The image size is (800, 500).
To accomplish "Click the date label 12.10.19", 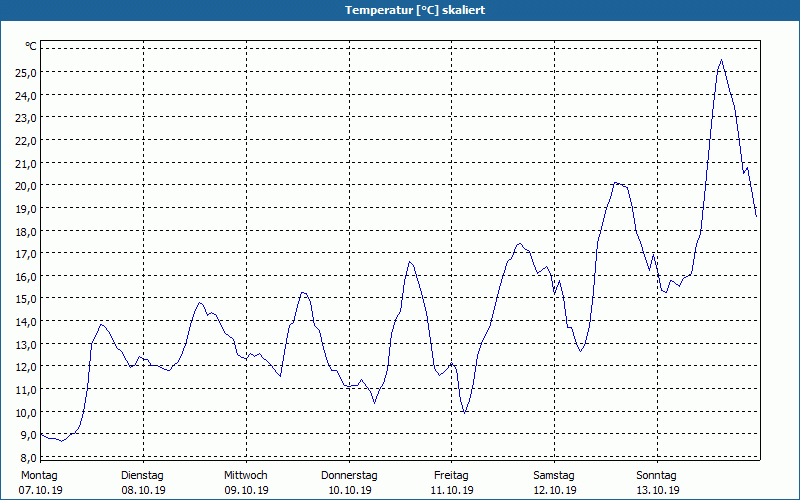I will tap(555, 490).
